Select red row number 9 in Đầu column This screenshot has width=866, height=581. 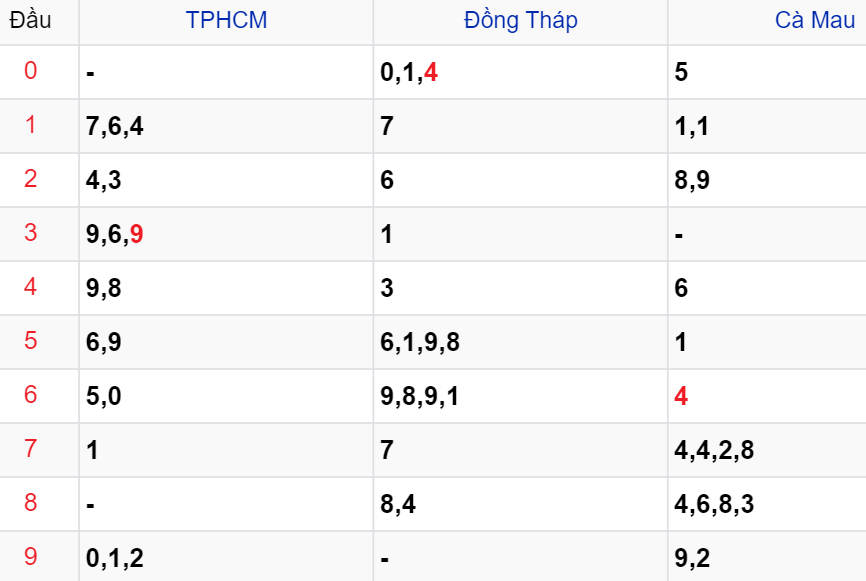tap(30, 557)
